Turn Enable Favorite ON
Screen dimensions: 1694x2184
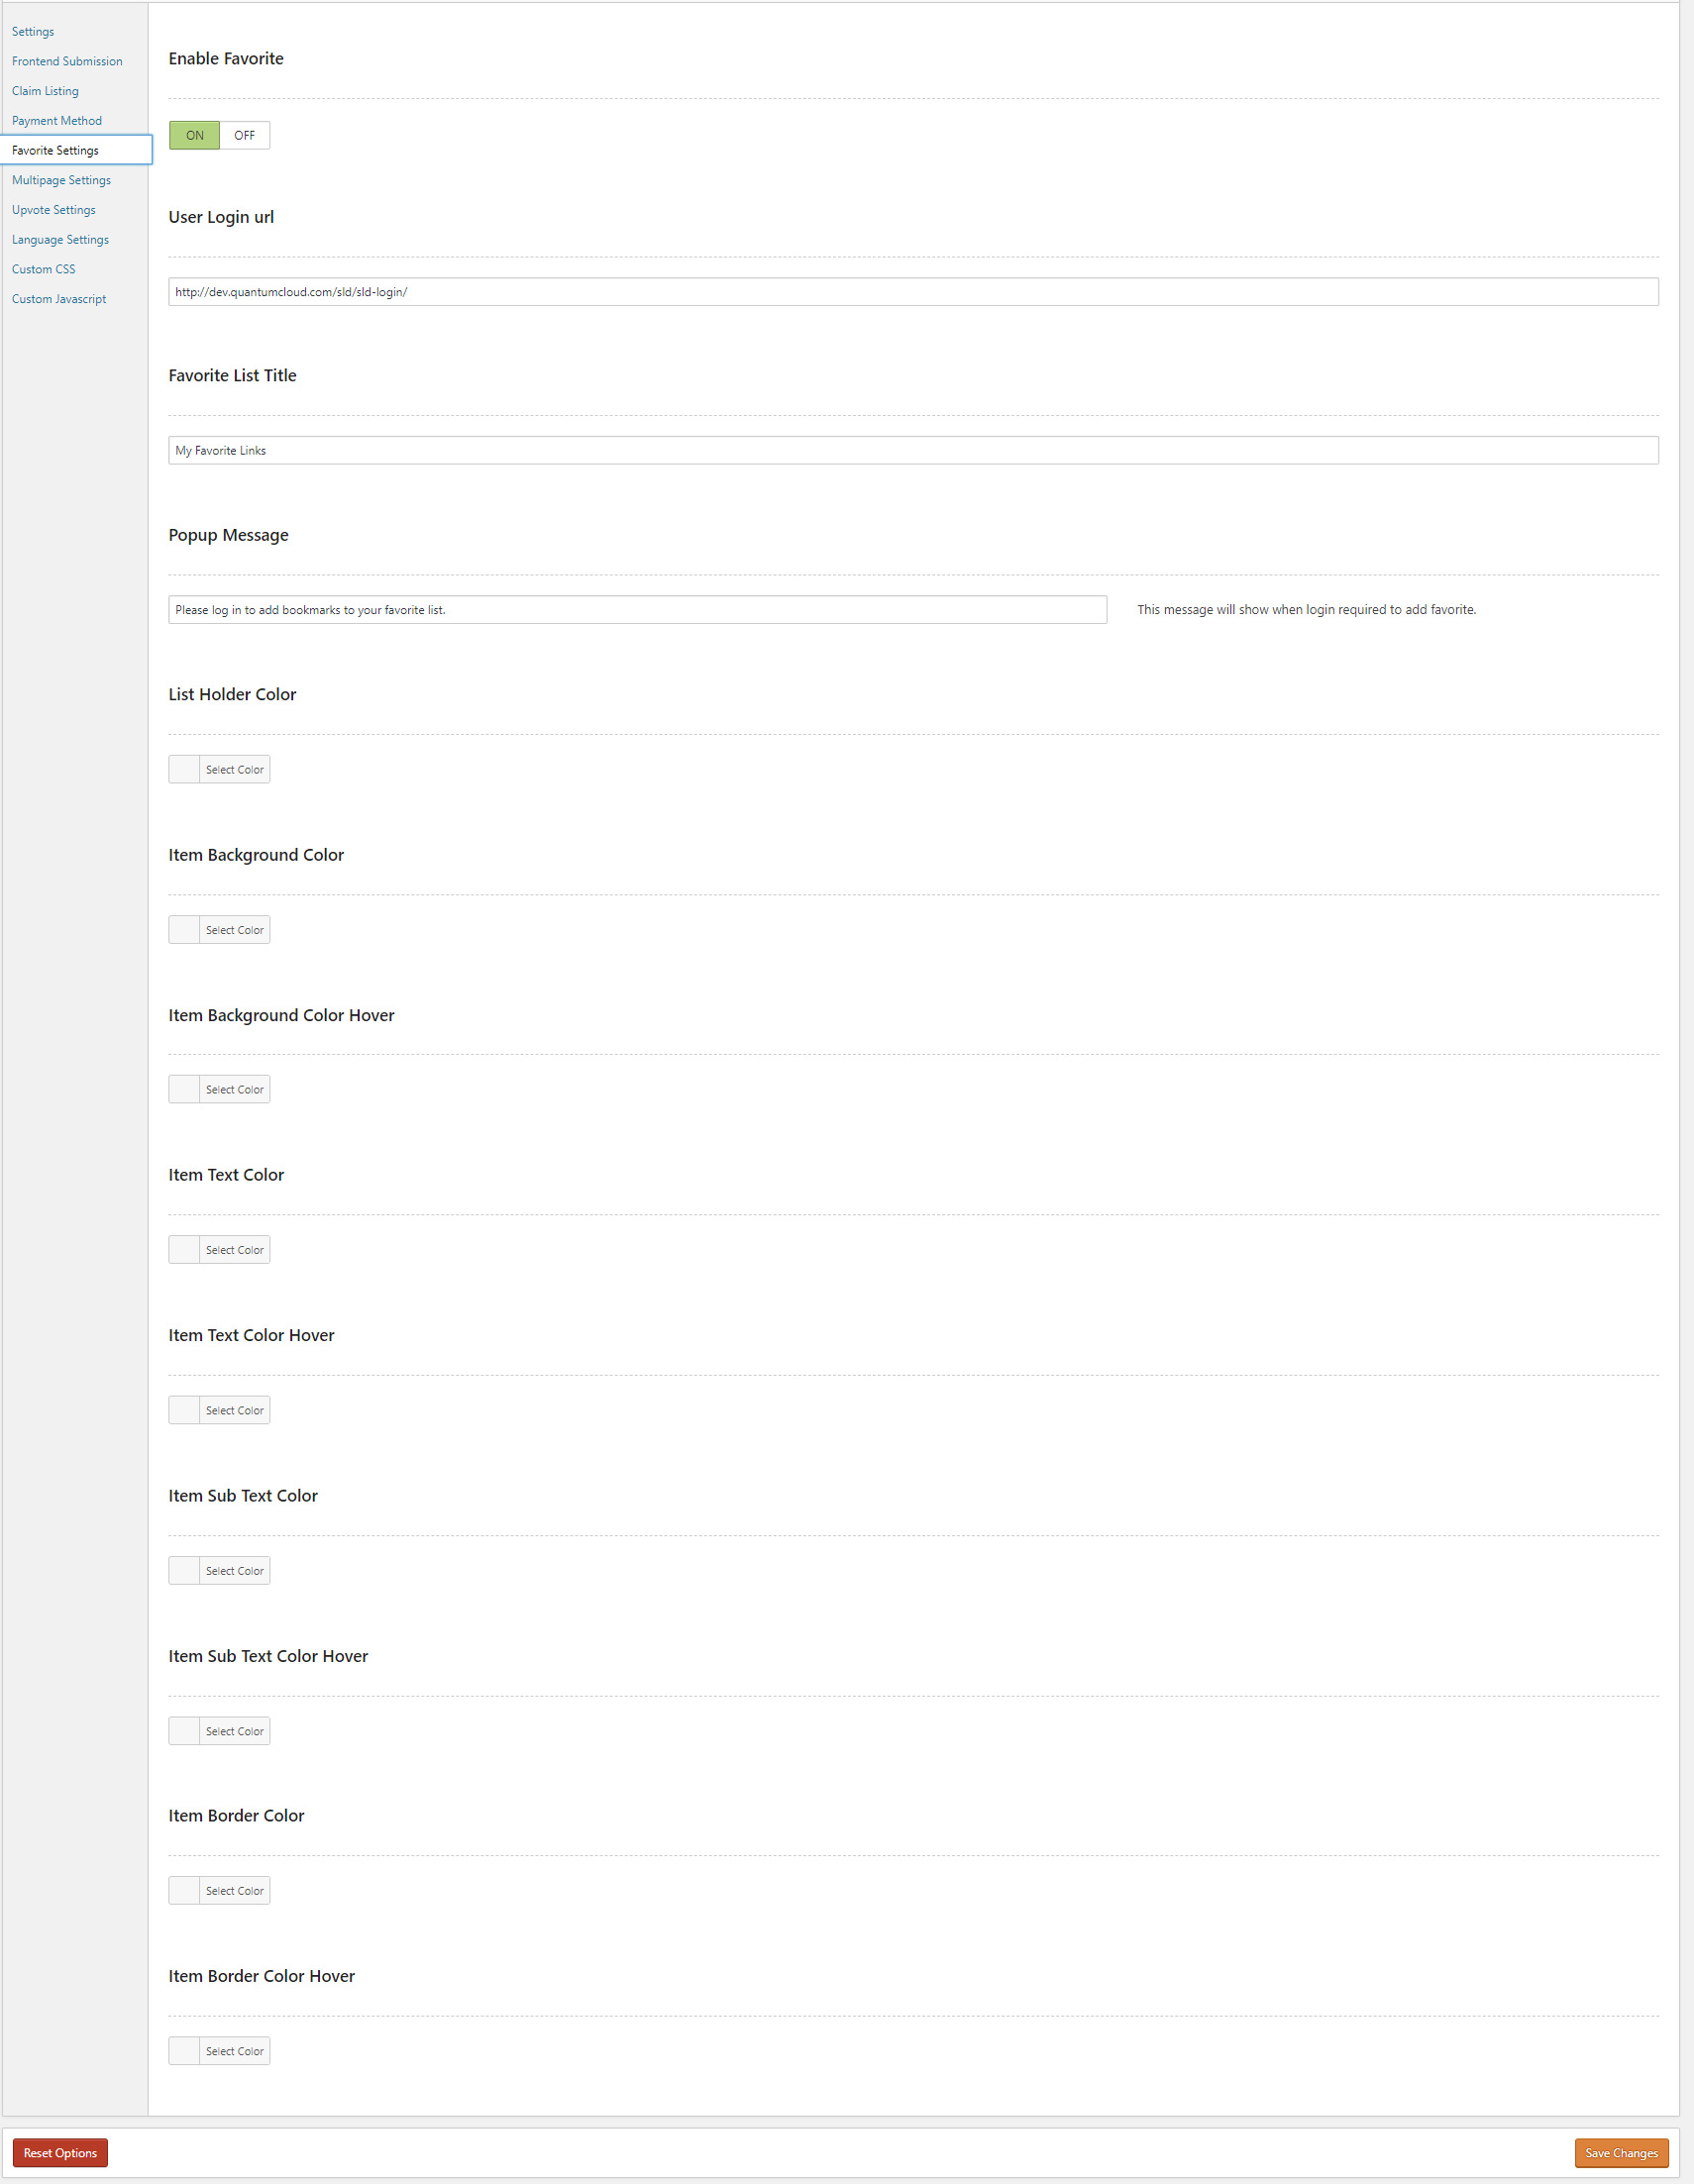[194, 135]
